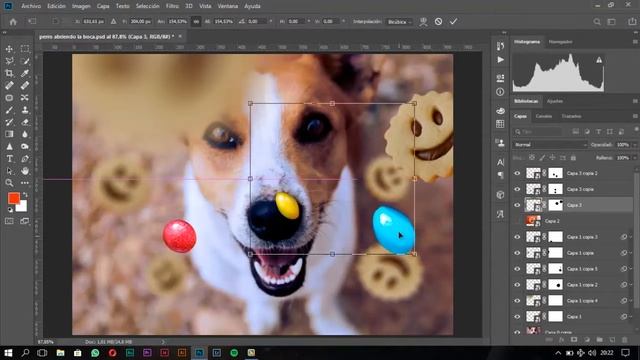Select the Eraser tool

tap(25, 122)
